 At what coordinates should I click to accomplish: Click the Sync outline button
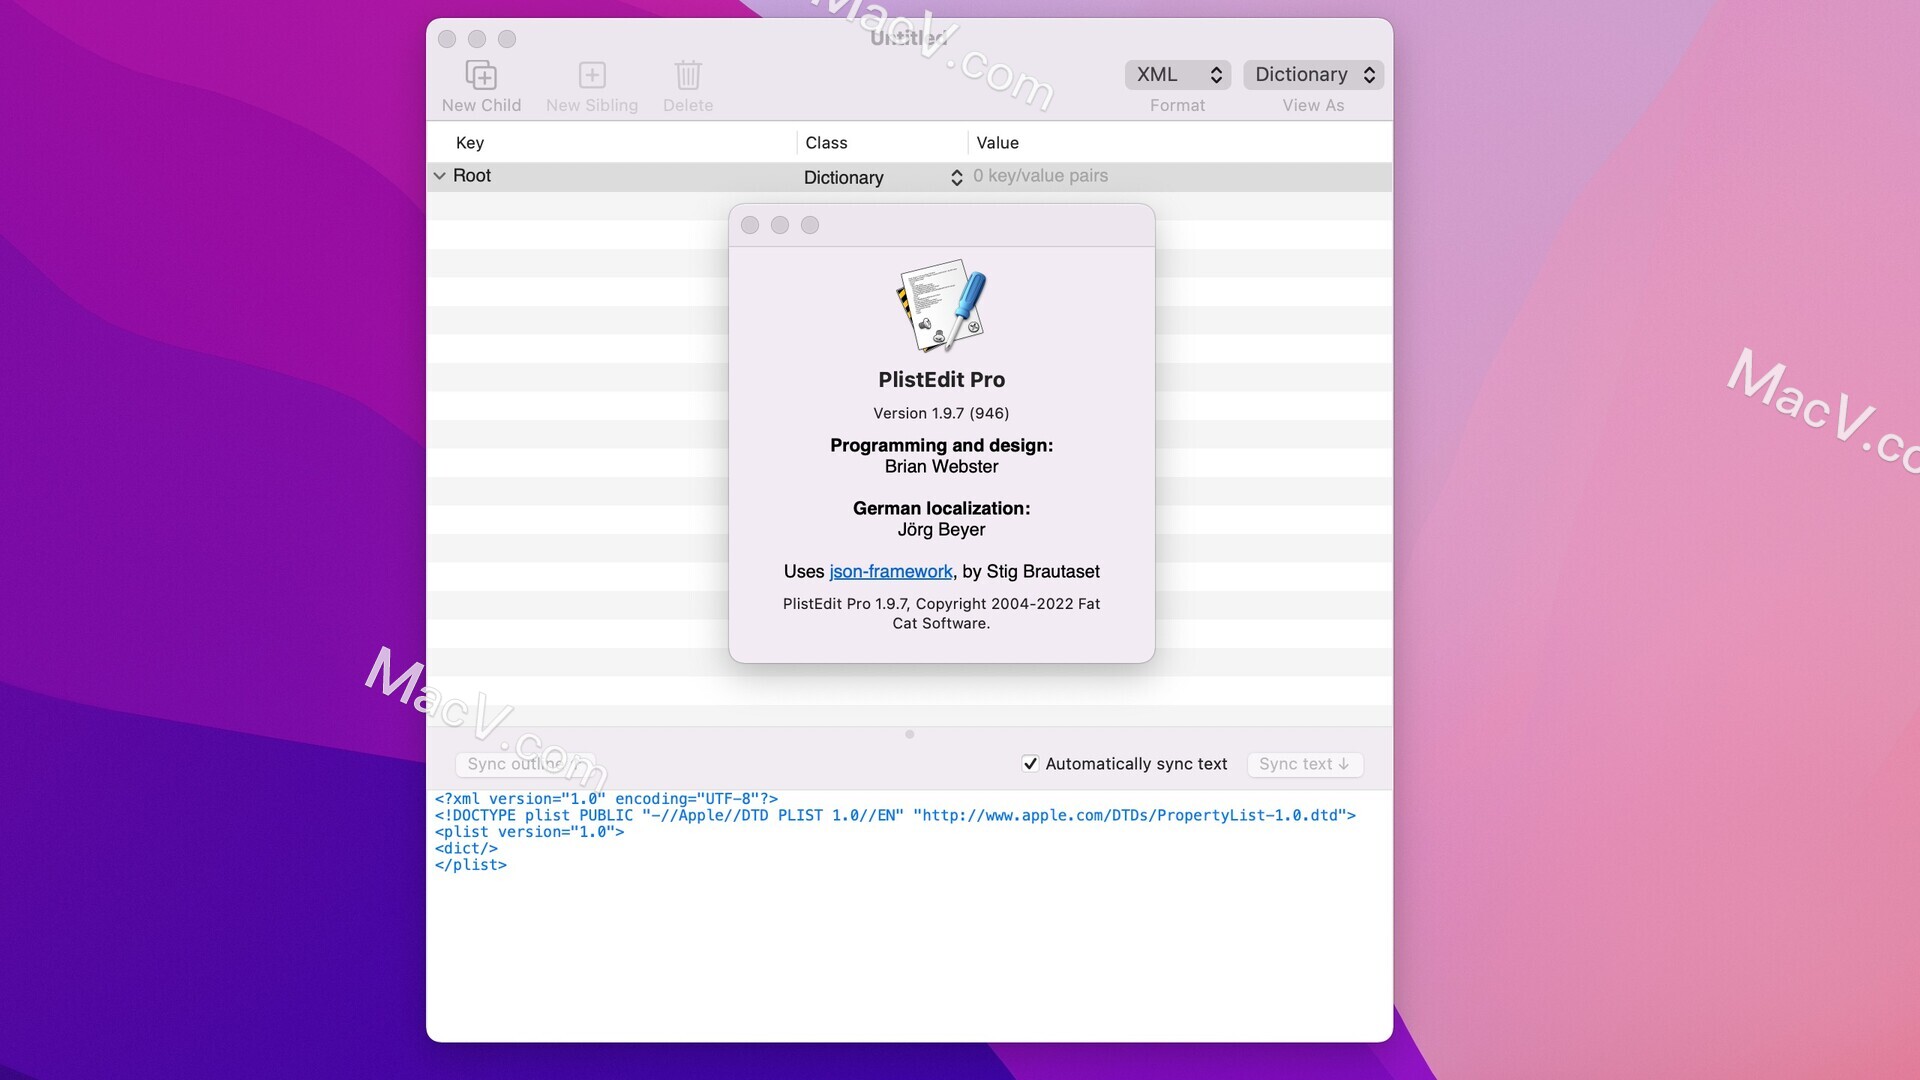tap(525, 764)
